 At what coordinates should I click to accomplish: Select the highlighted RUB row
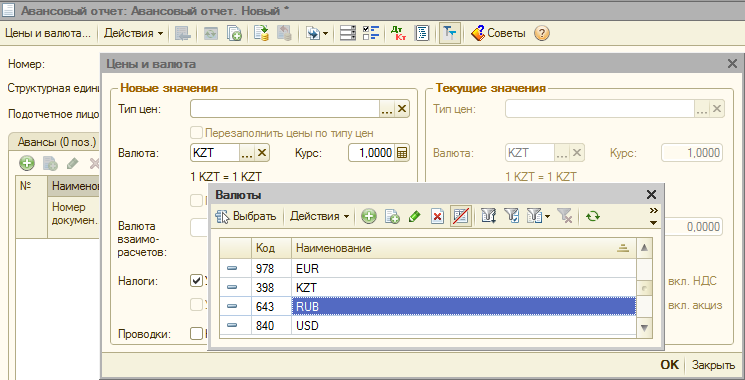coord(427,307)
